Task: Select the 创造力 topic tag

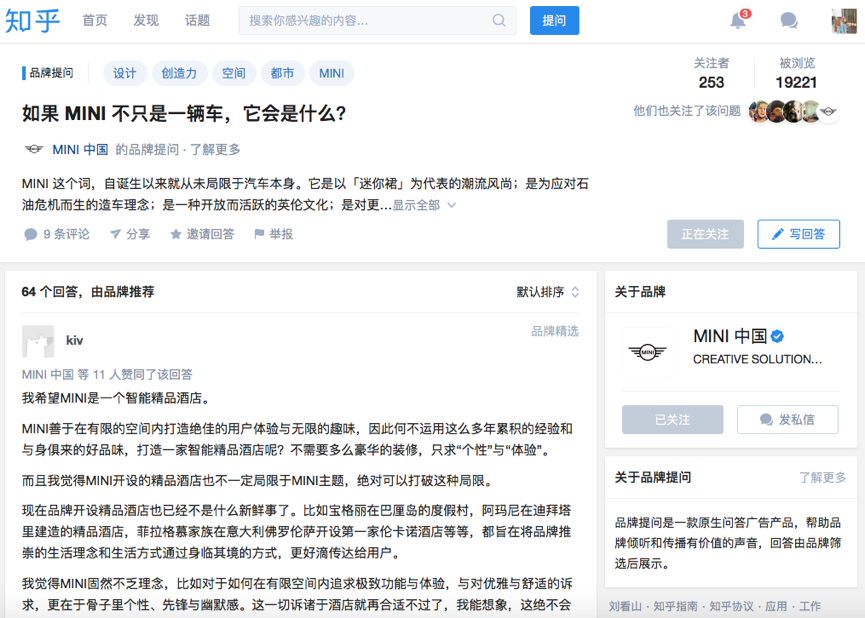Action: [179, 73]
